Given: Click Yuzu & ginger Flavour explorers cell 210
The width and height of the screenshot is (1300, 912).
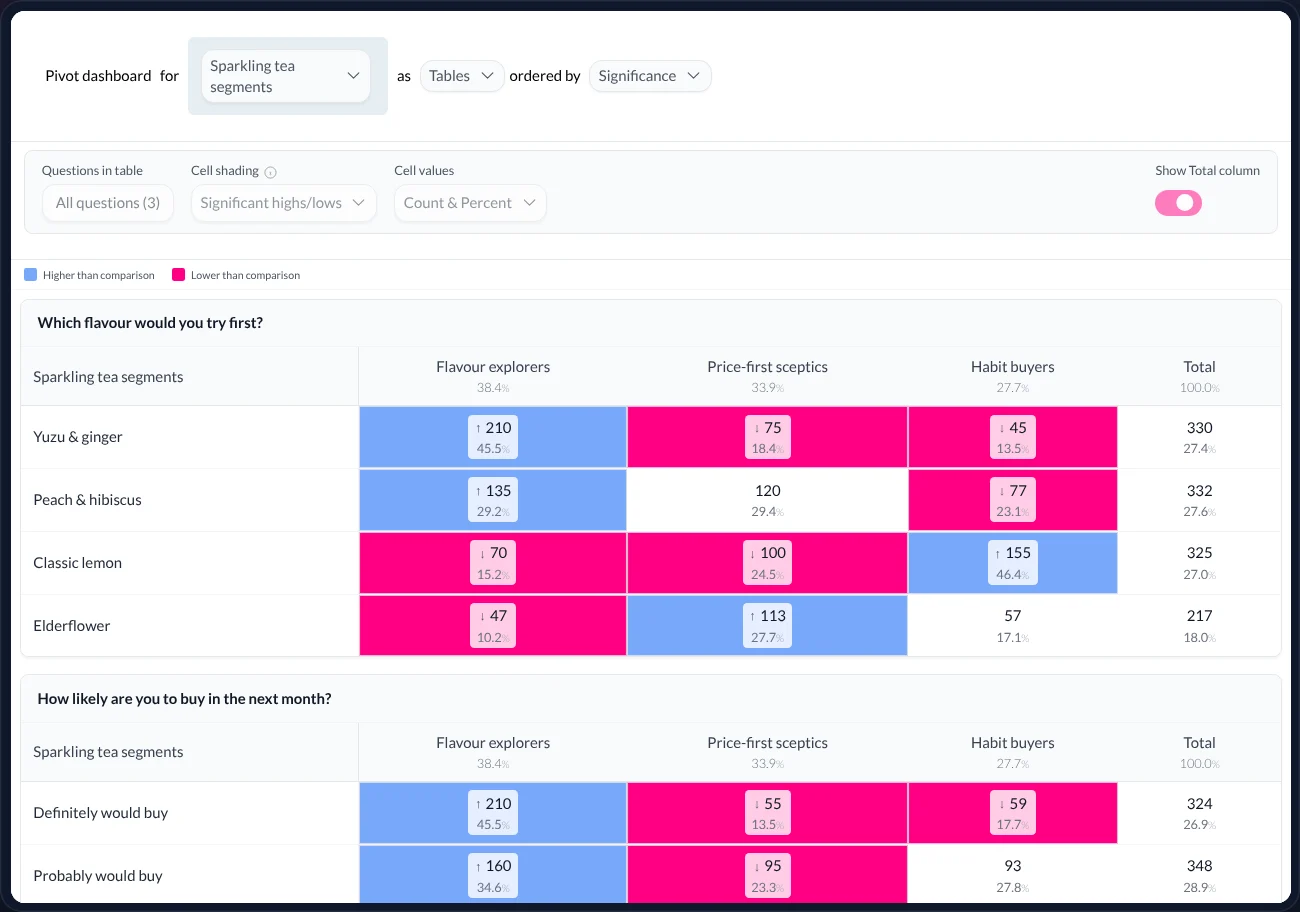Looking at the screenshot, I should (493, 437).
